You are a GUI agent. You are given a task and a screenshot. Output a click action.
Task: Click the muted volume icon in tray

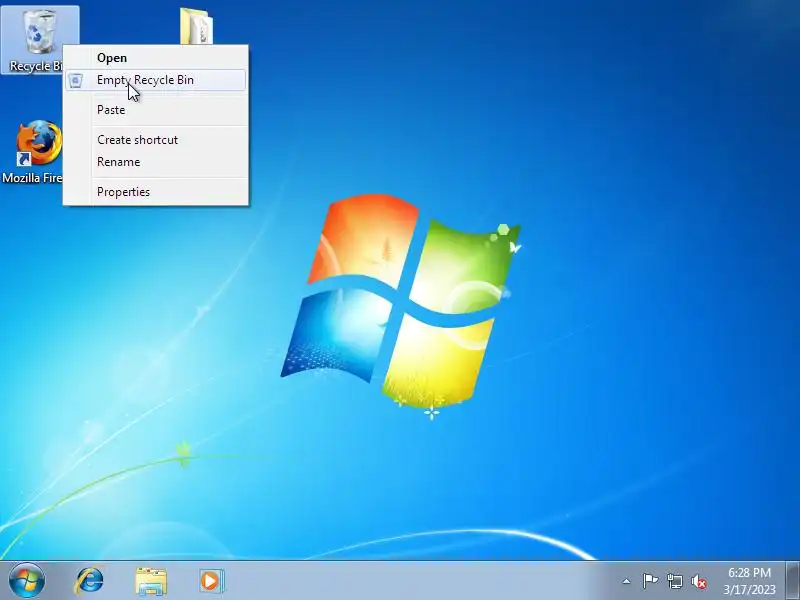(x=699, y=582)
